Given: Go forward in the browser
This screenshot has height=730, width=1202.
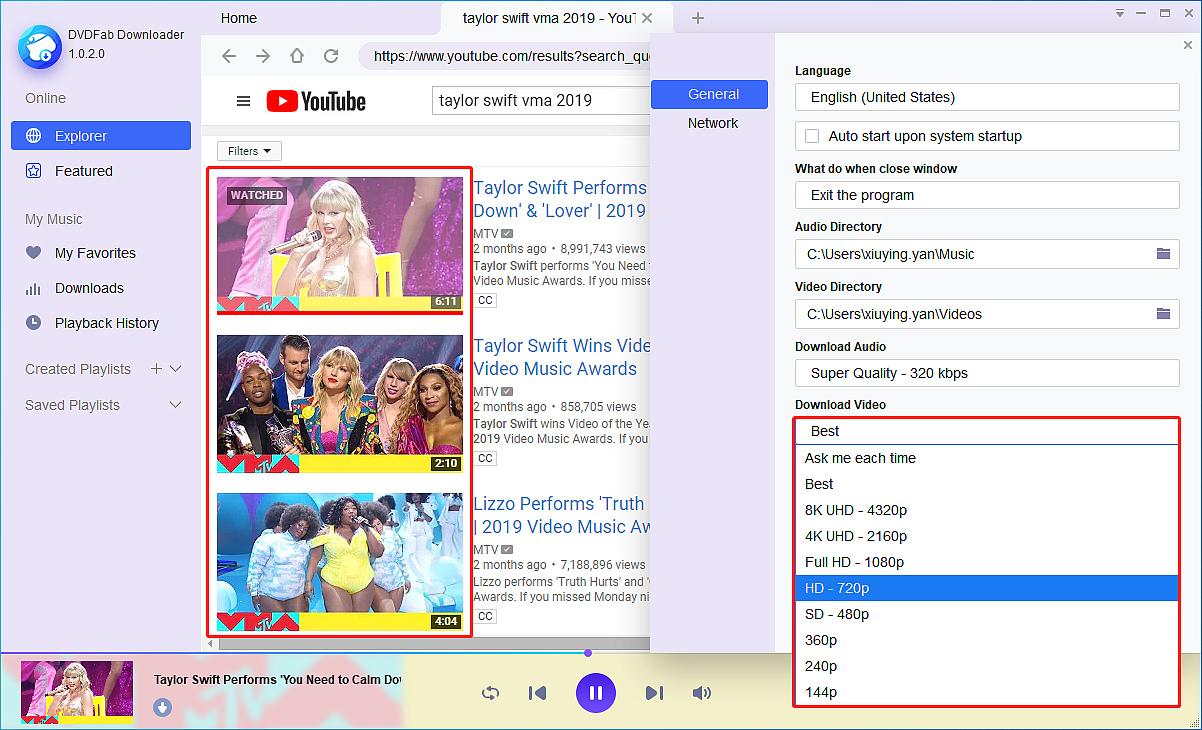Looking at the screenshot, I should click(263, 56).
